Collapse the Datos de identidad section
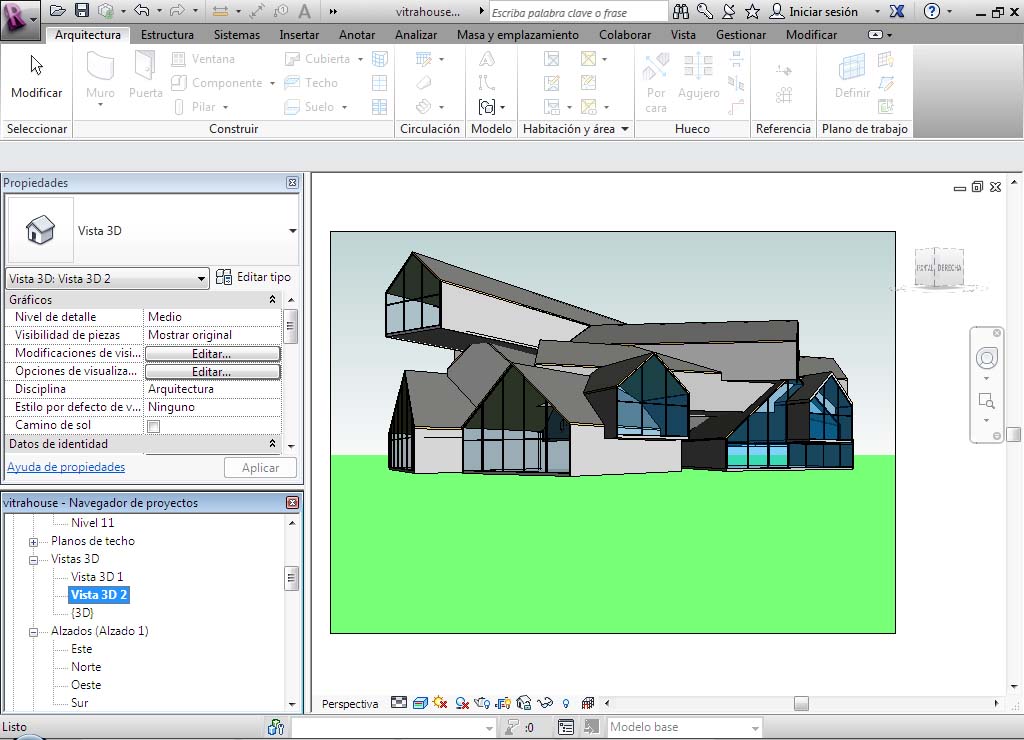 point(272,444)
